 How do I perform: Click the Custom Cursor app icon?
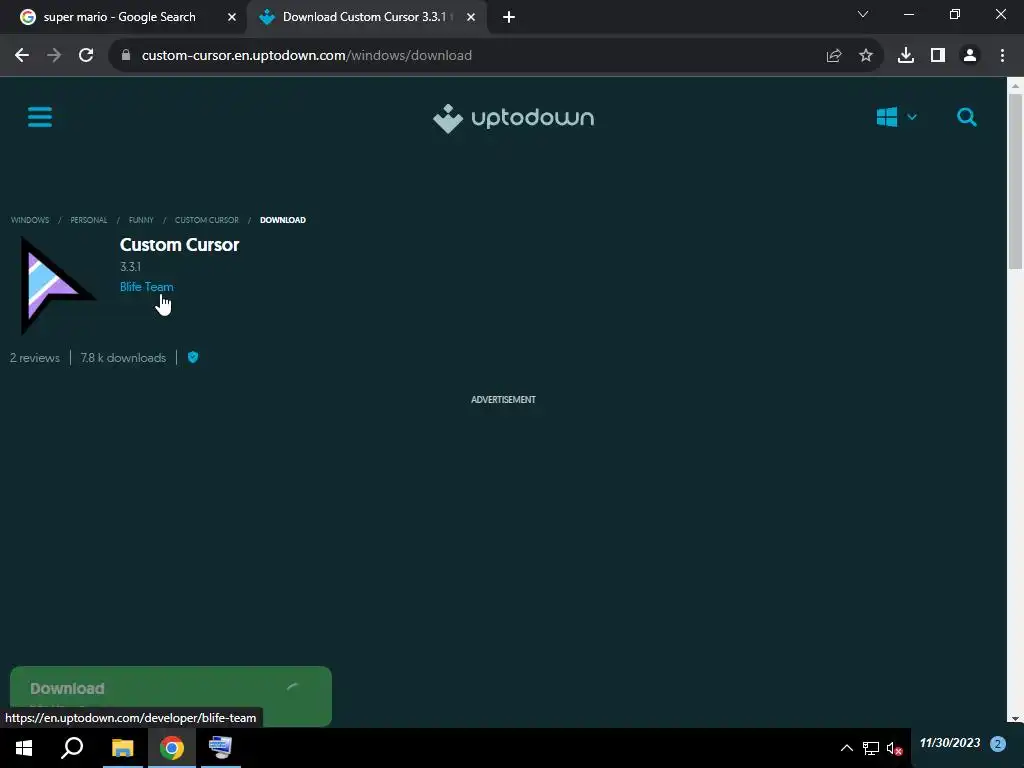tap(57, 285)
